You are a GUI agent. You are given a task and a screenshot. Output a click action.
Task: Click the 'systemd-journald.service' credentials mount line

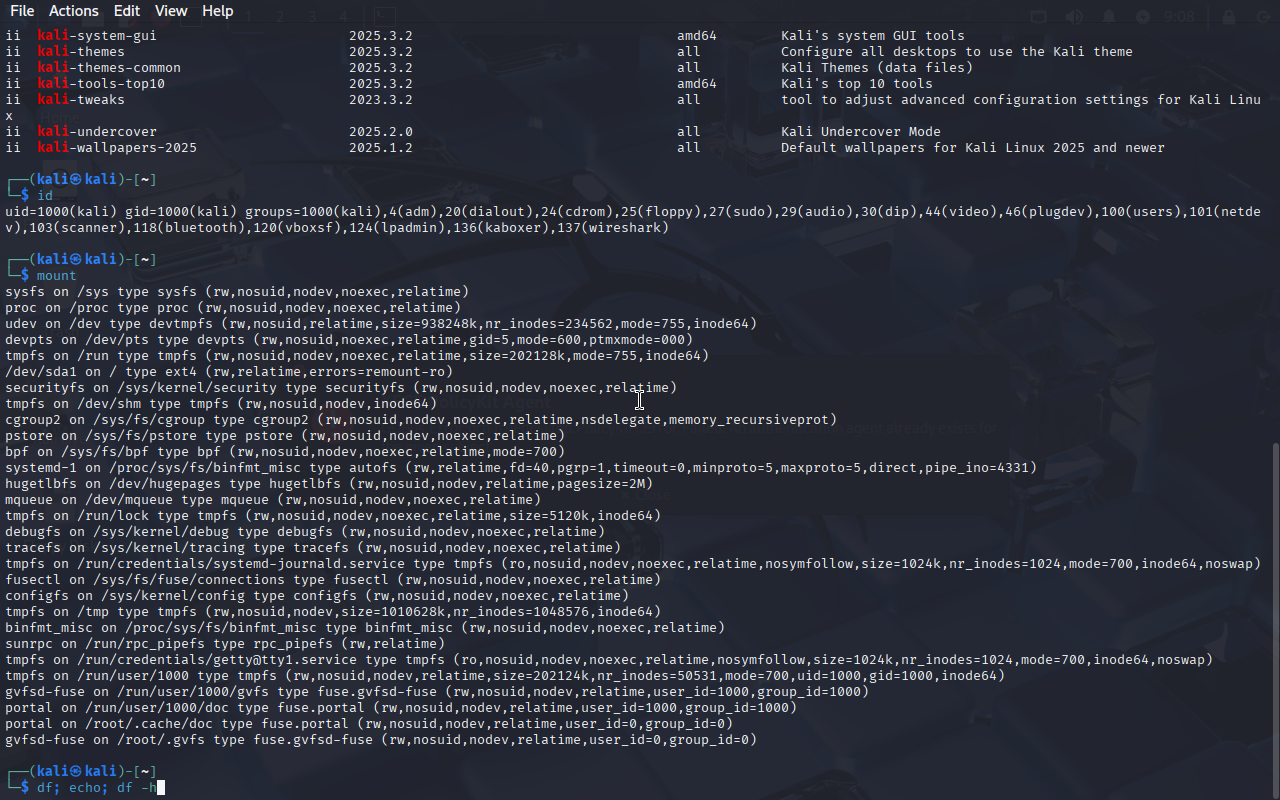[x=633, y=563]
